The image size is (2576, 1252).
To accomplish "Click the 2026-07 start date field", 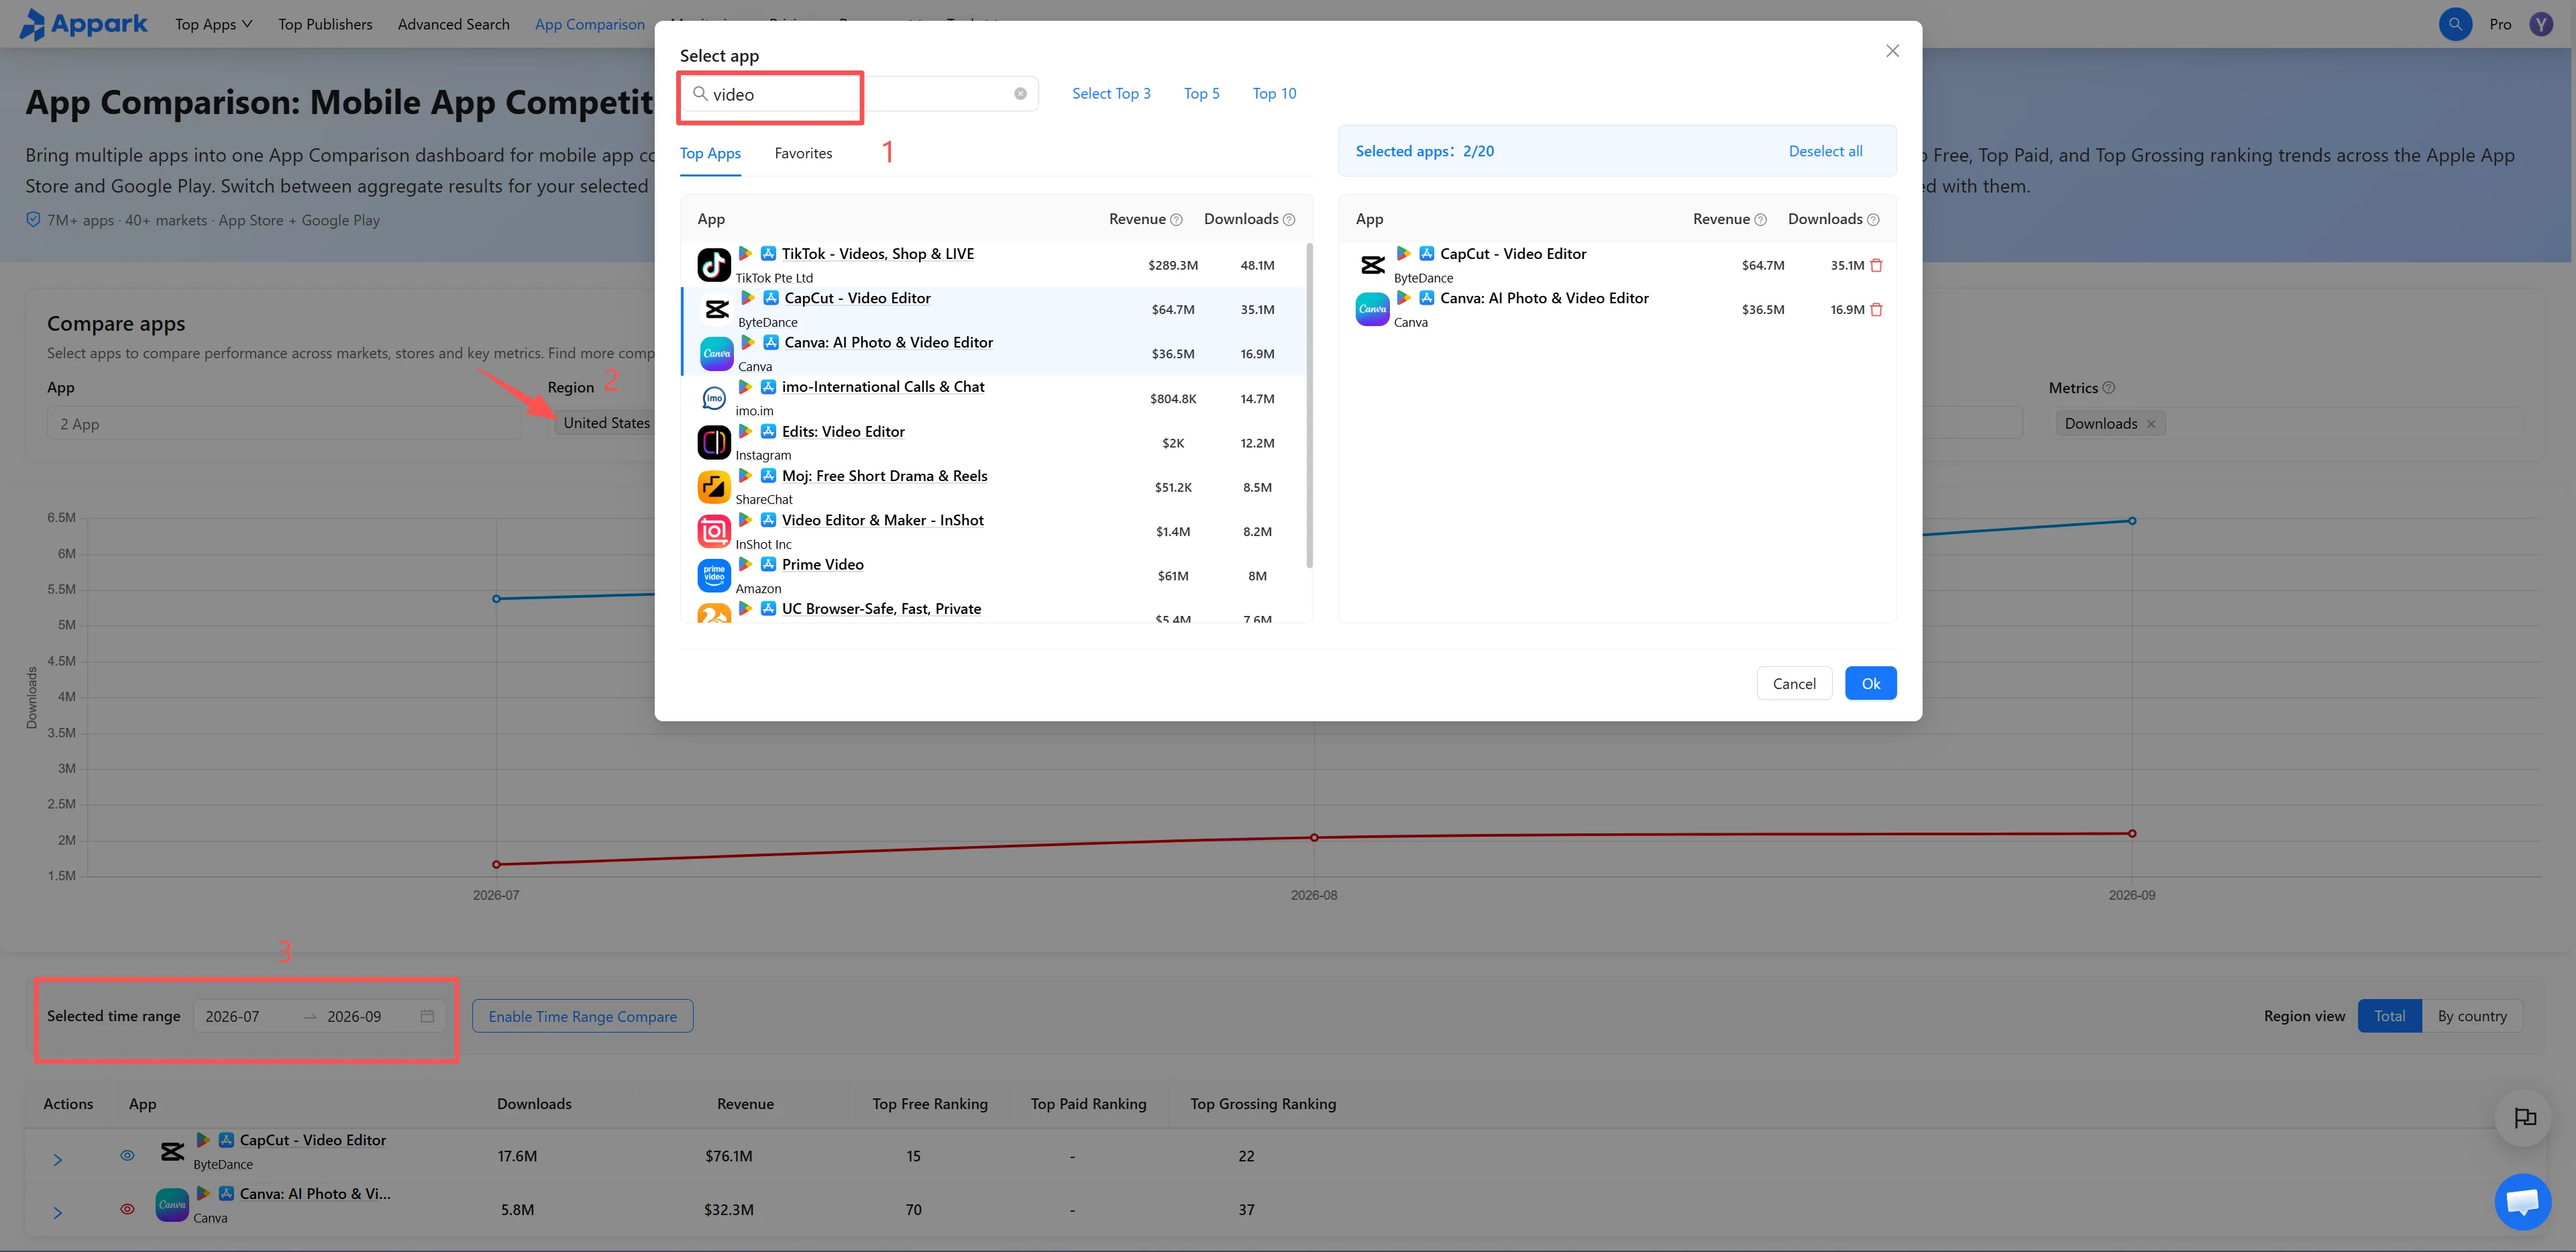I will (232, 1016).
